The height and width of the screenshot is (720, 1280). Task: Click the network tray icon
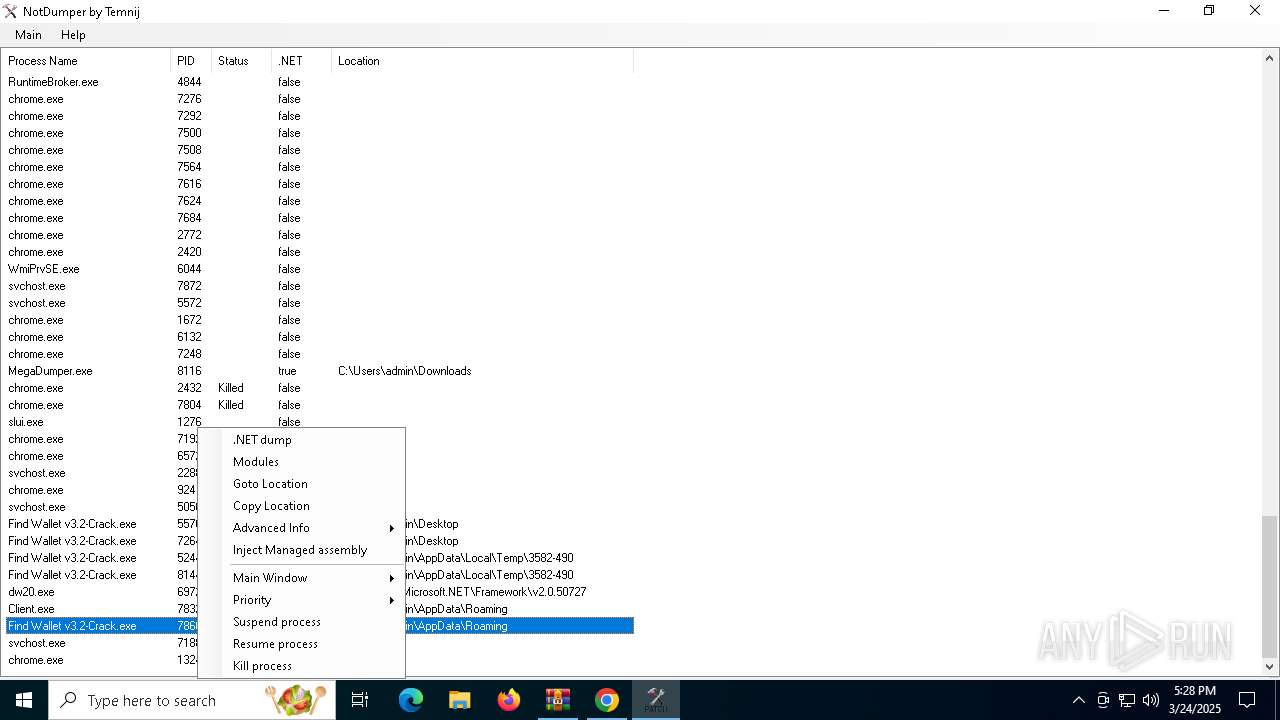coord(1127,700)
